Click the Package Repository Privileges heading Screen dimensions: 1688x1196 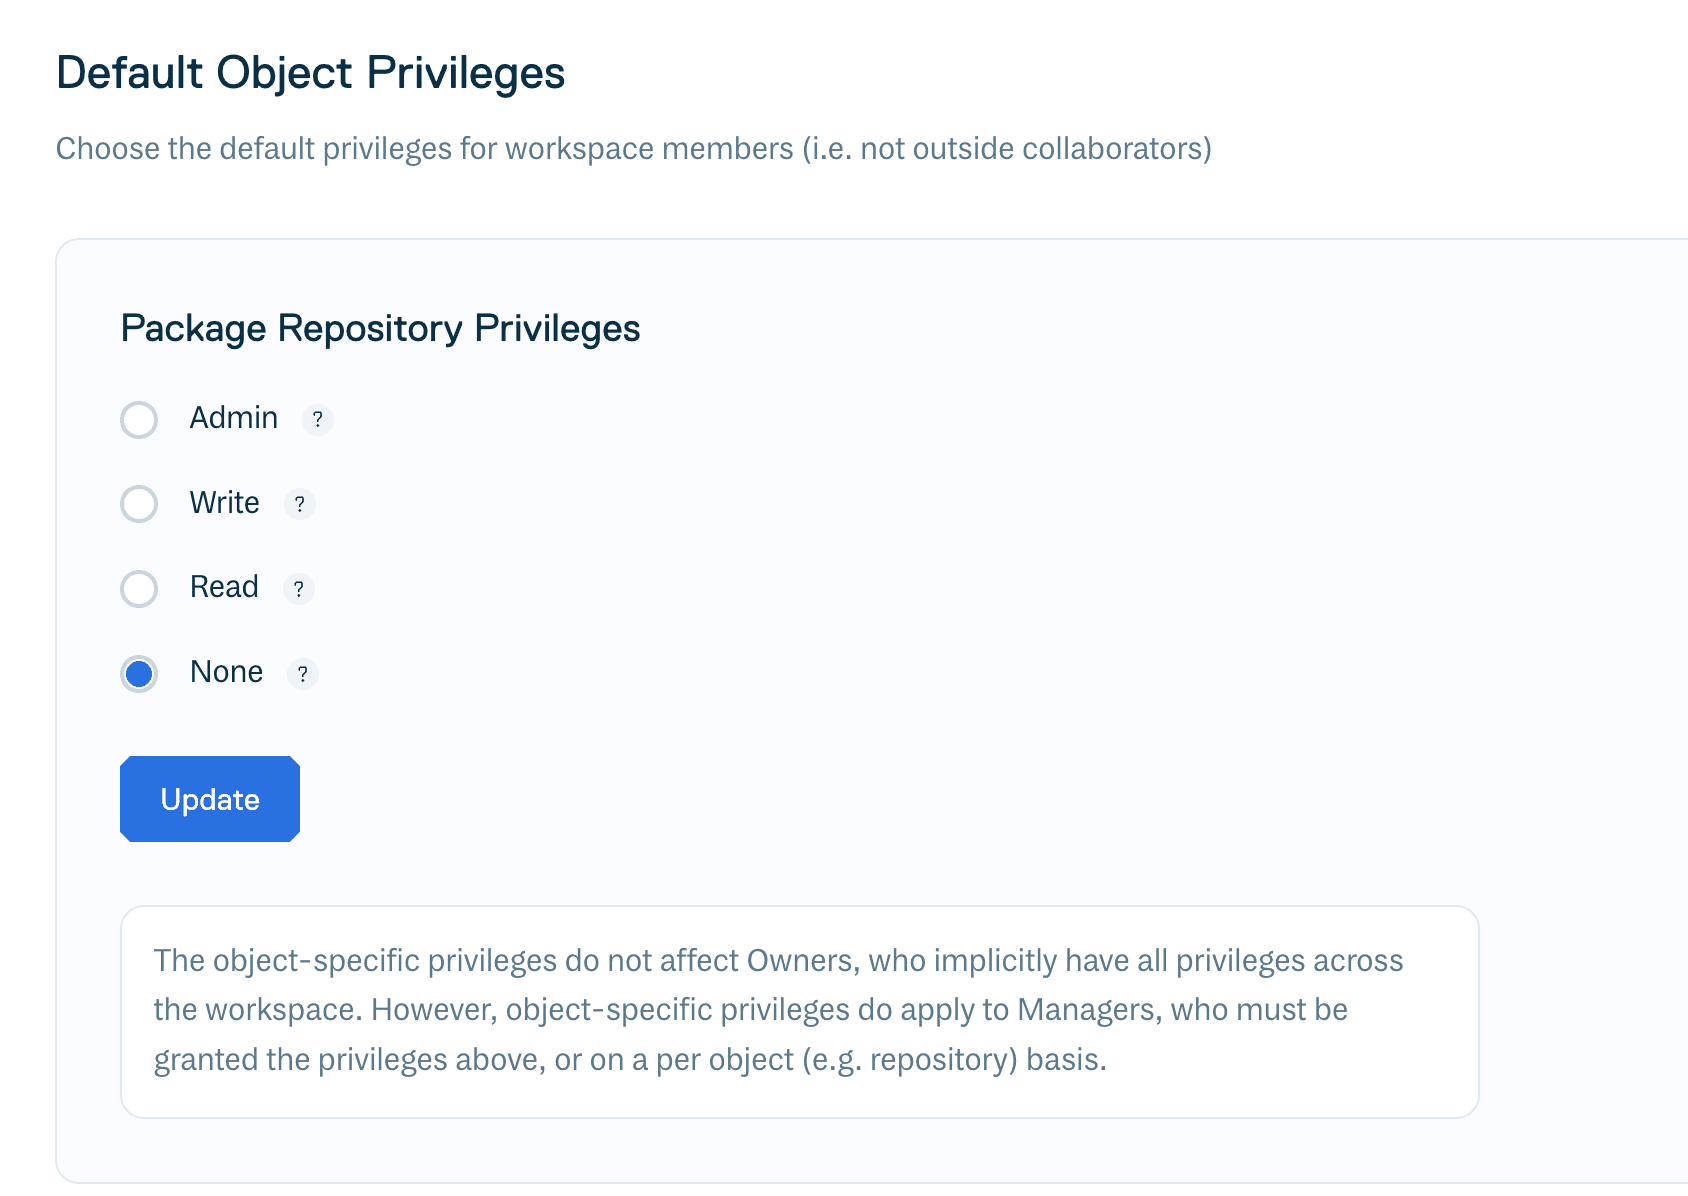(380, 329)
